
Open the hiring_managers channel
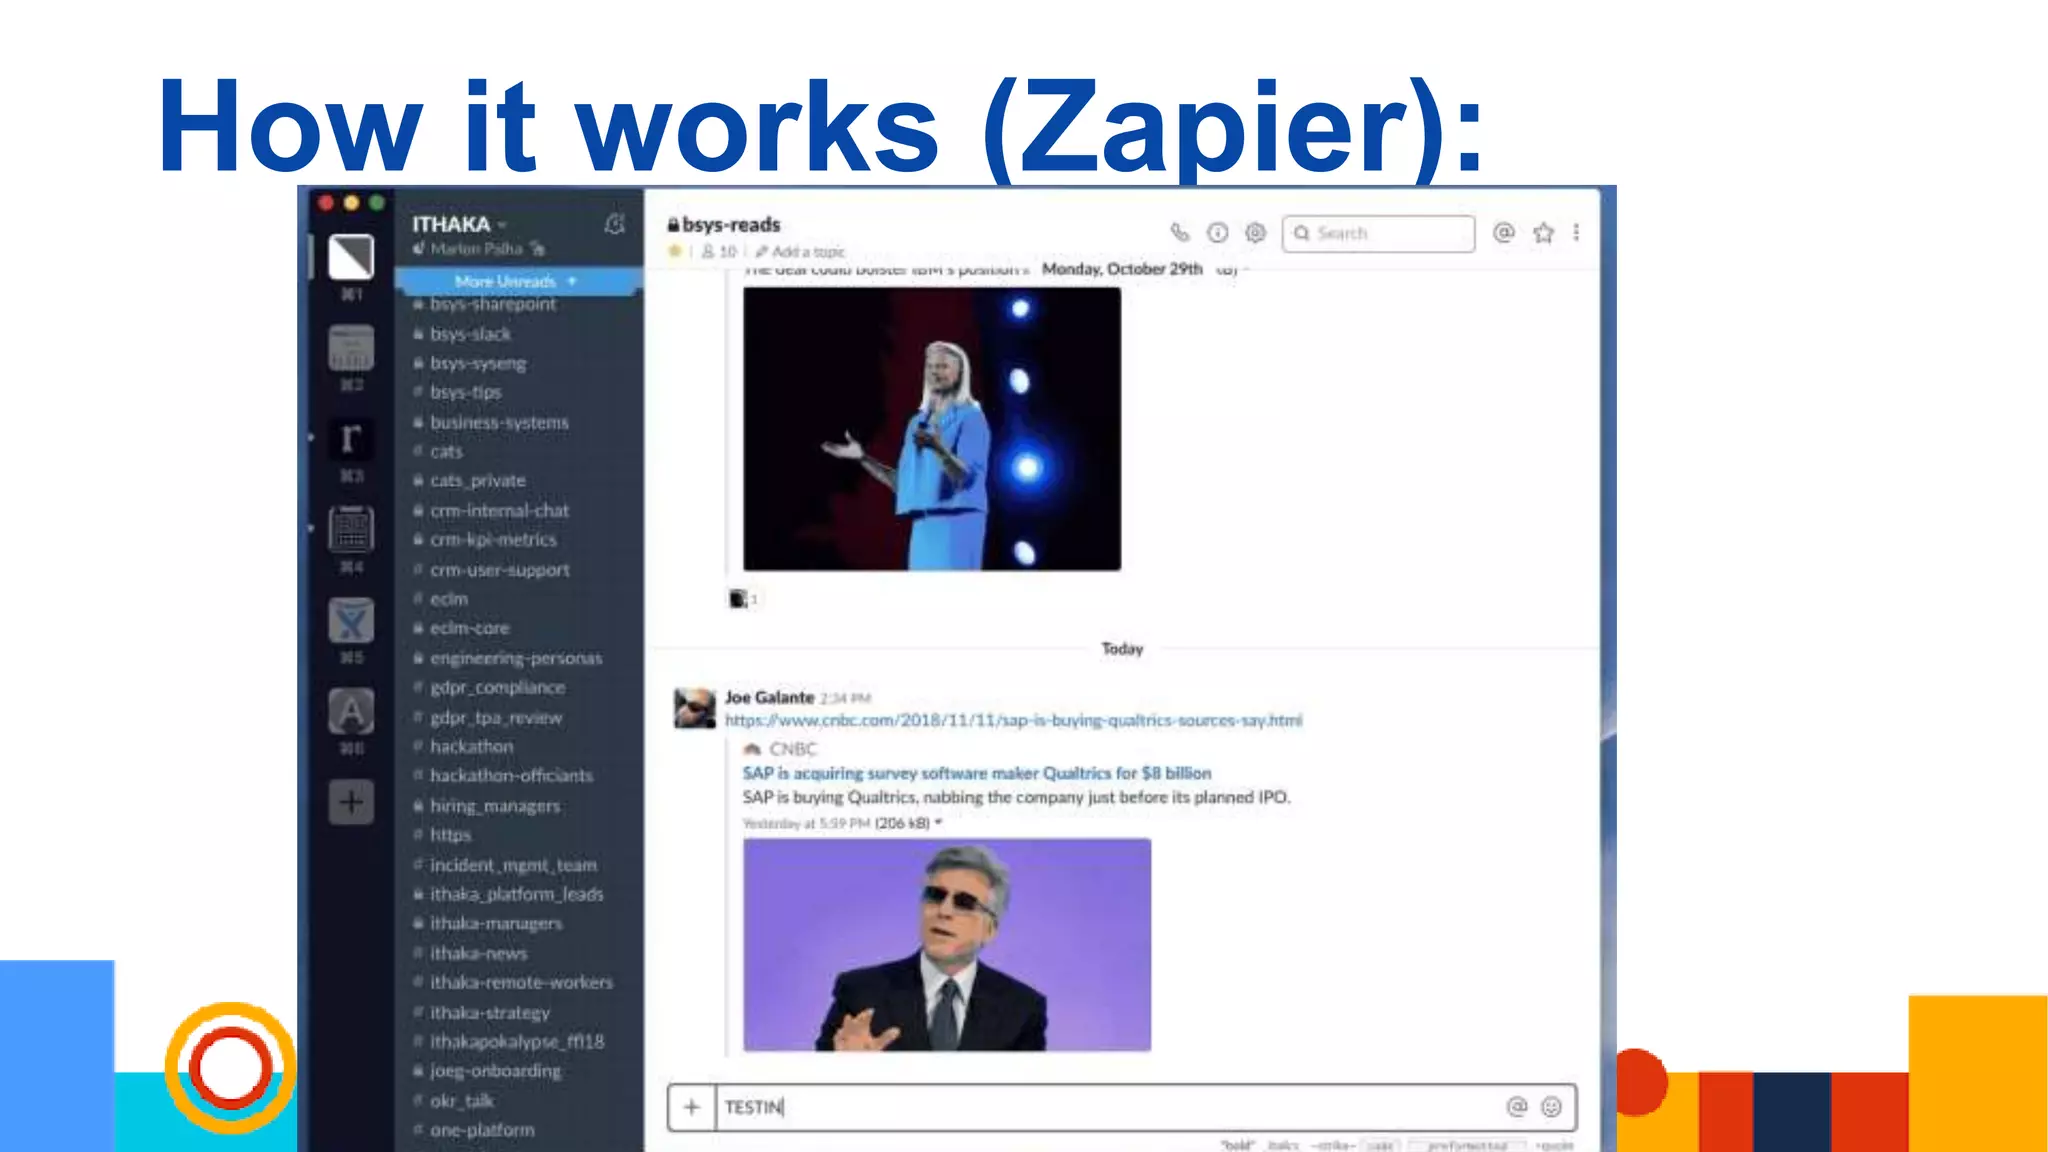pos(495,805)
